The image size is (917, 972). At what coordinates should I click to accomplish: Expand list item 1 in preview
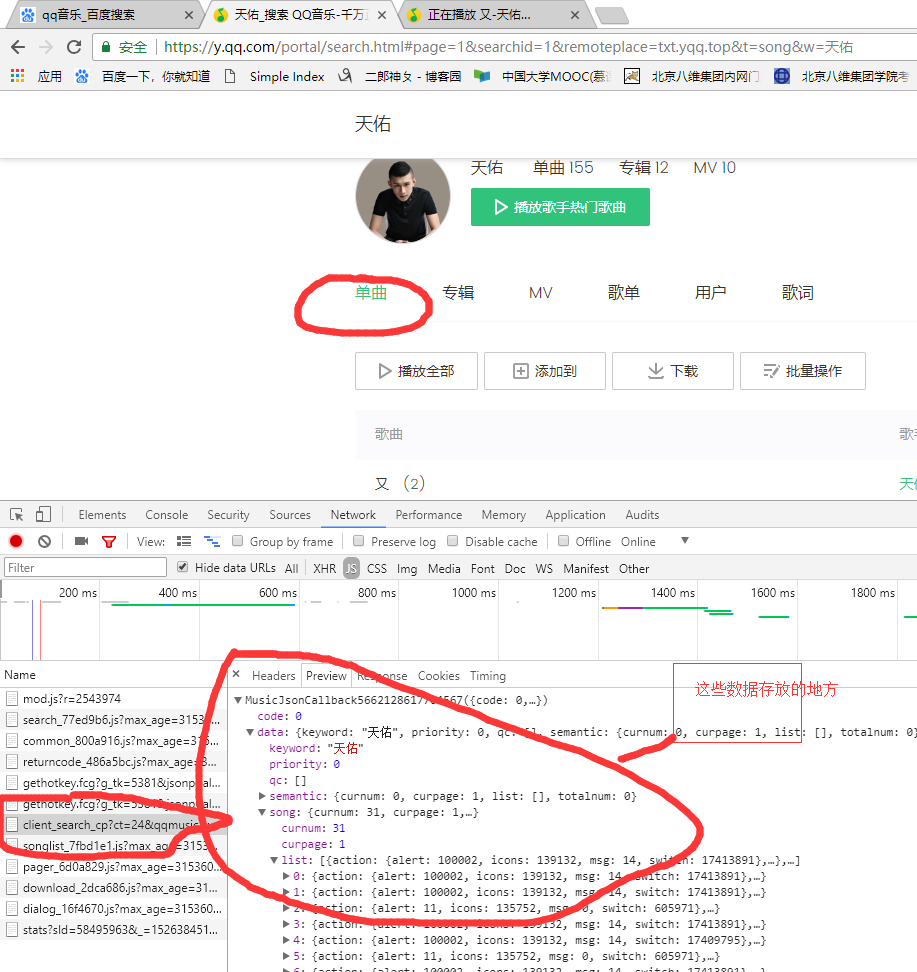pos(286,892)
